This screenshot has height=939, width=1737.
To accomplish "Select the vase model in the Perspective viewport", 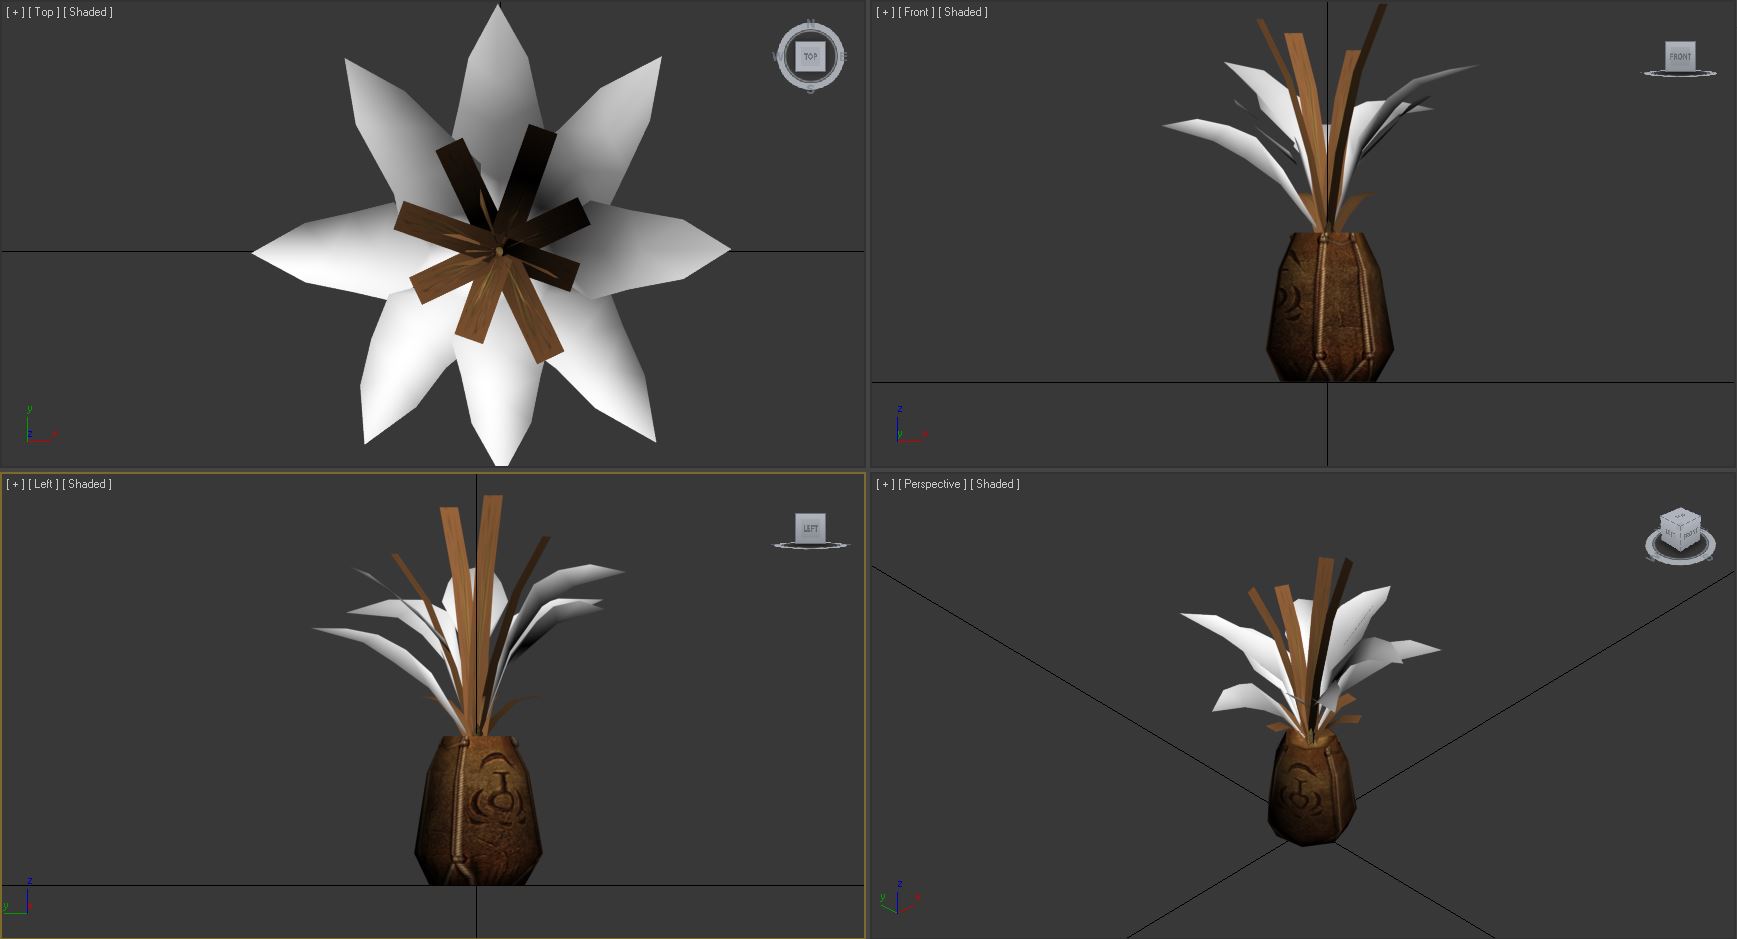I will pyautogui.click(x=1311, y=788).
